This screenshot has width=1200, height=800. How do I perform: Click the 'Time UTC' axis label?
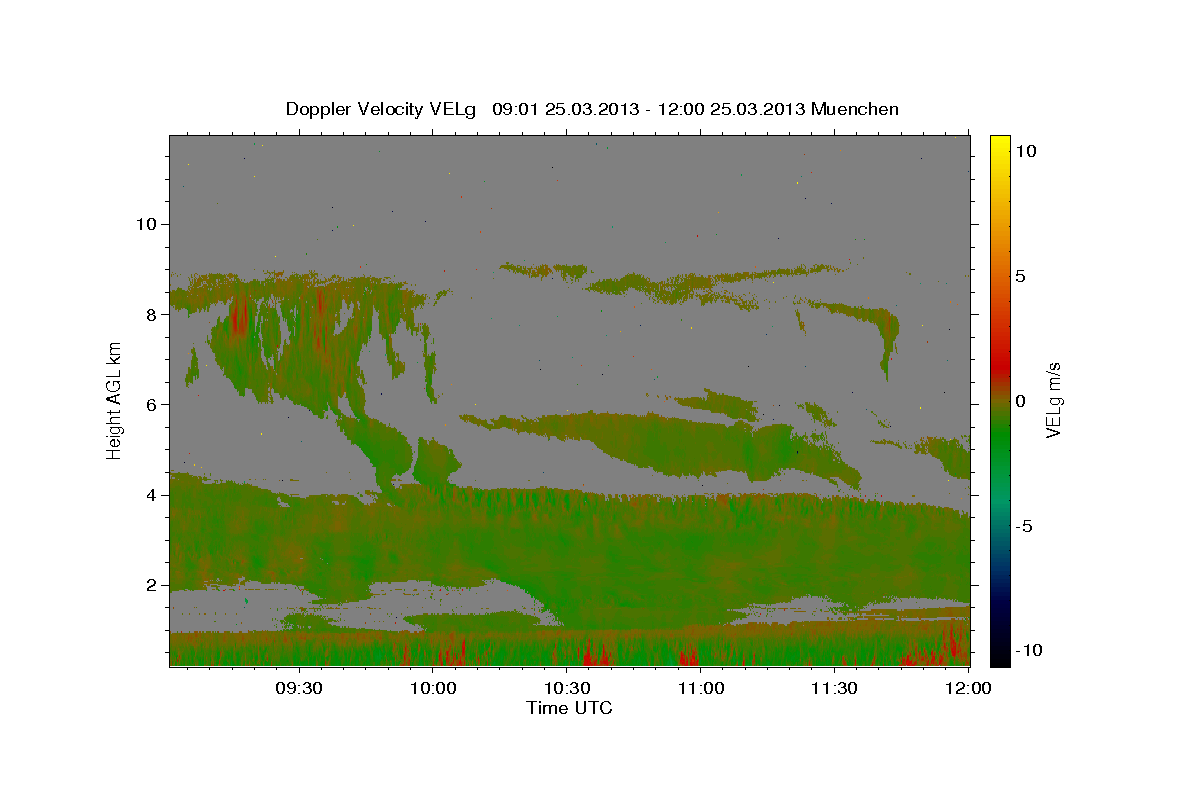point(569,708)
